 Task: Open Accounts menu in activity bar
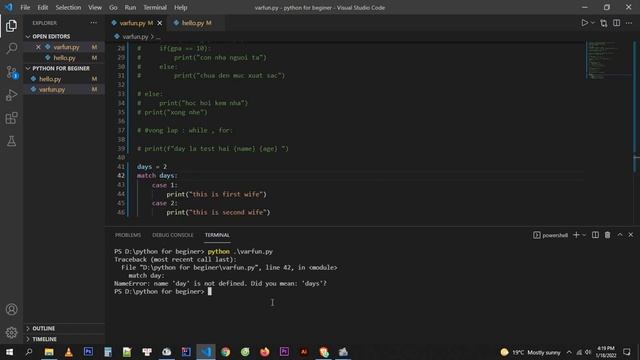click(x=11, y=309)
